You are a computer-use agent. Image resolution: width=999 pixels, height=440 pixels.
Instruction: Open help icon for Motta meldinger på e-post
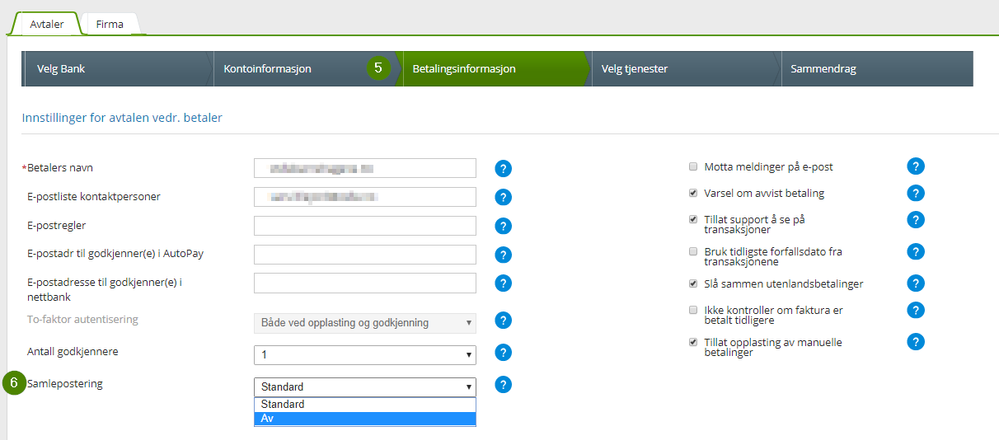[x=916, y=167]
